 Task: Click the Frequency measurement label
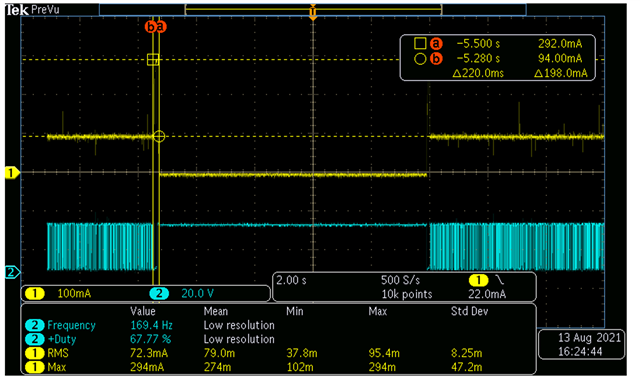[x=71, y=325]
